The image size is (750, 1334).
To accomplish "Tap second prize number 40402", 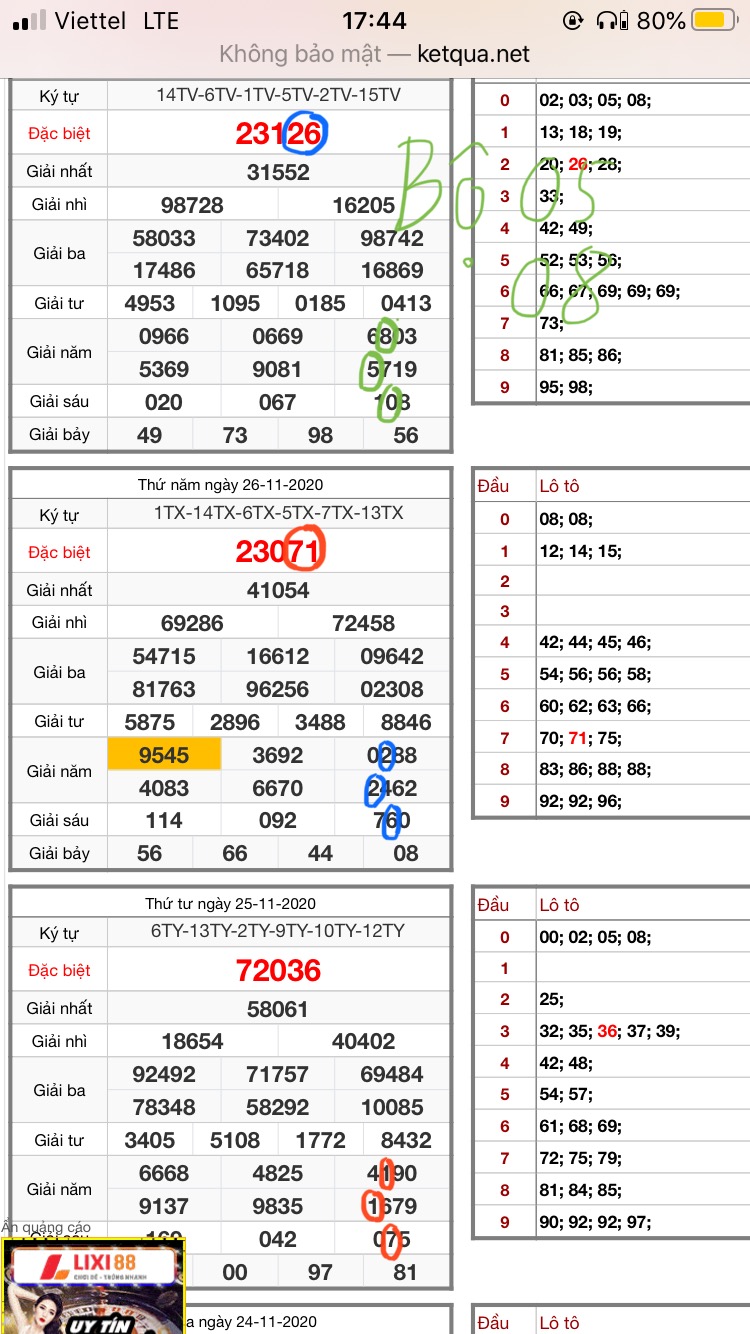I will (x=364, y=1041).
